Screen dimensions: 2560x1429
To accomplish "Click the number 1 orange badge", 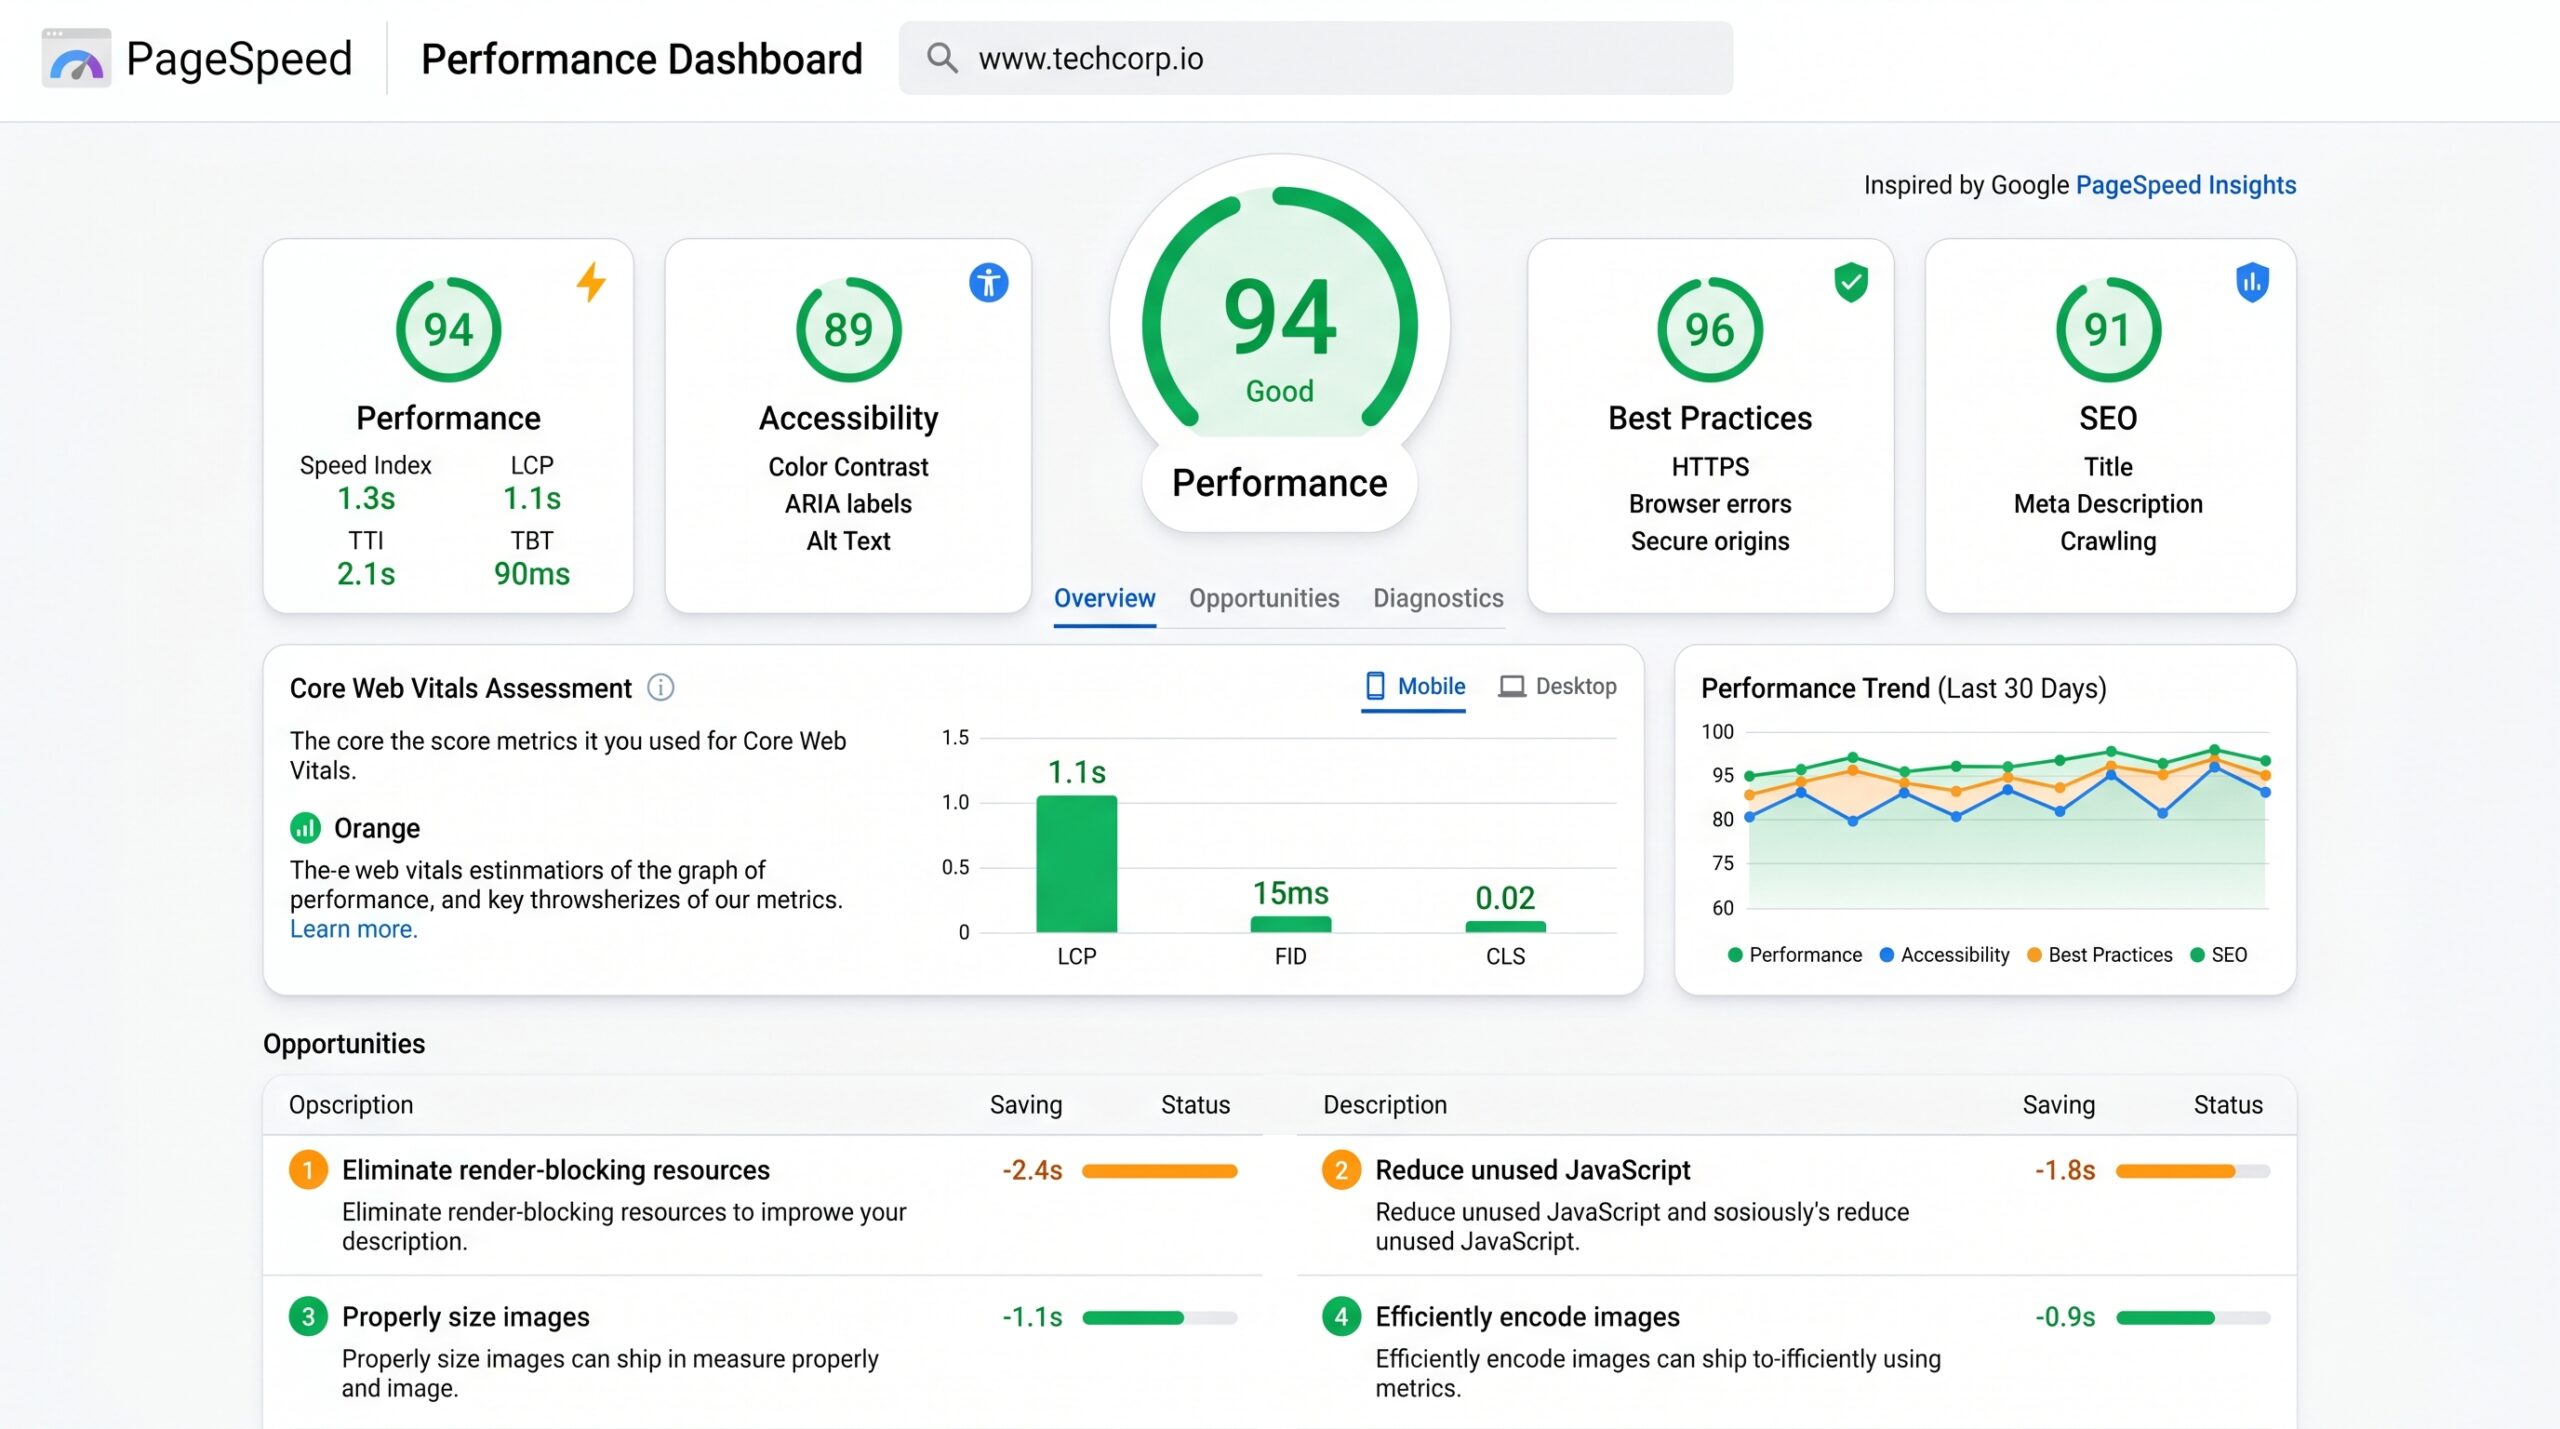I will 308,1170.
